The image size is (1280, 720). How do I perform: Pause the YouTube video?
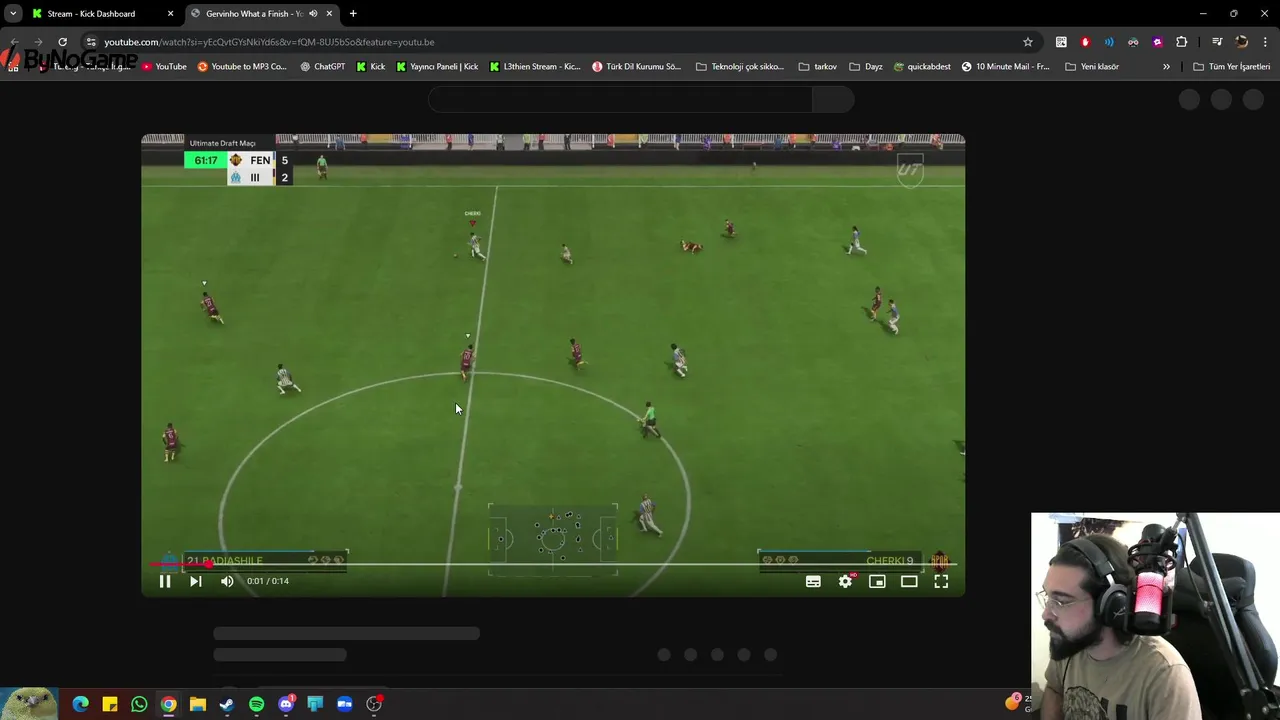pos(165,581)
